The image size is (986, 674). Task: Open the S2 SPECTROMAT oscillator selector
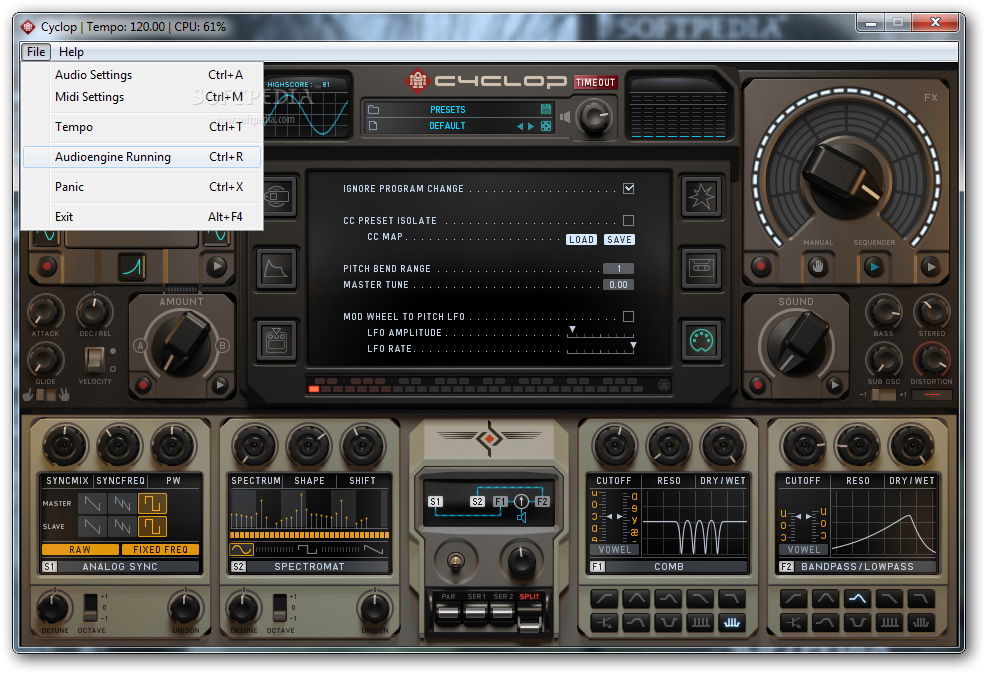pyautogui.click(x=309, y=566)
